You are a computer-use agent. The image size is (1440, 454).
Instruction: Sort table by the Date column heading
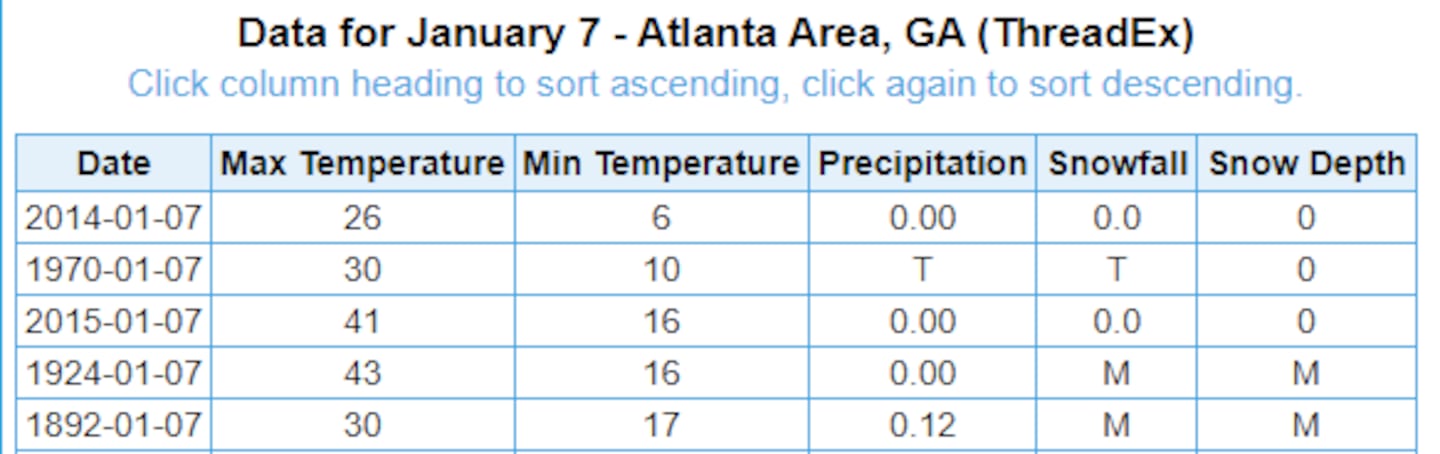[x=113, y=163]
